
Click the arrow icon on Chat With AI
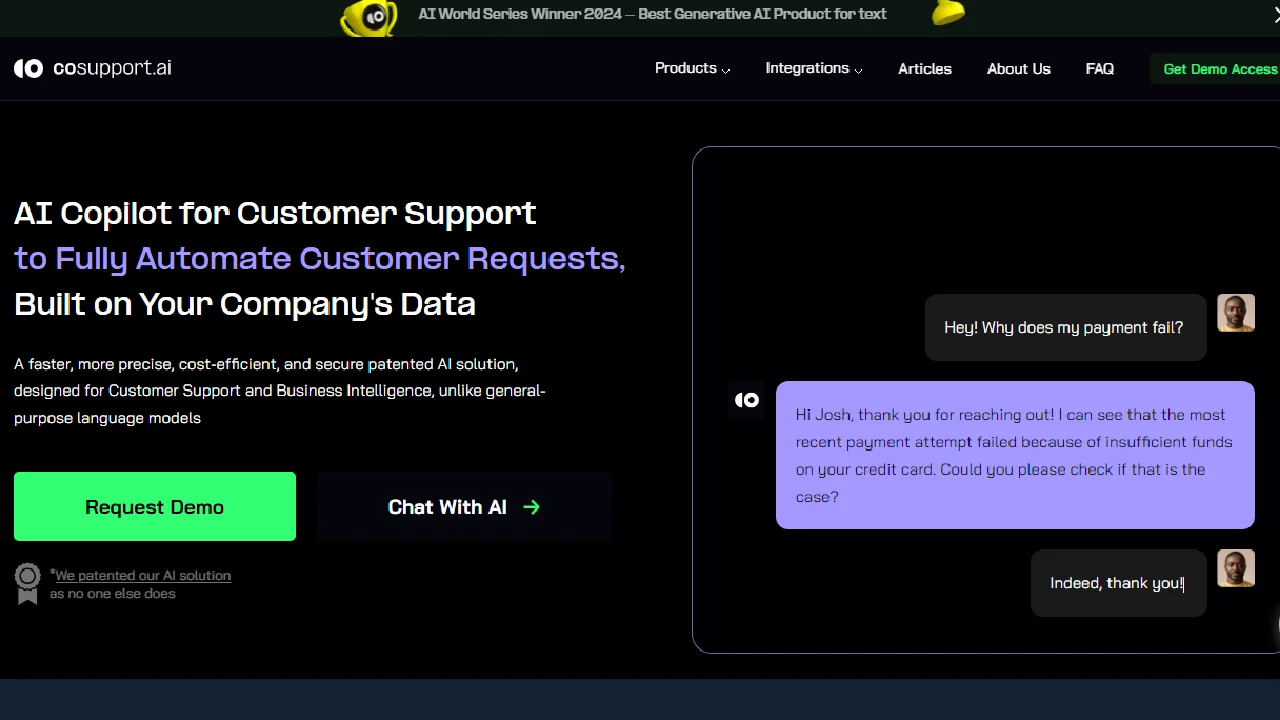pos(531,507)
